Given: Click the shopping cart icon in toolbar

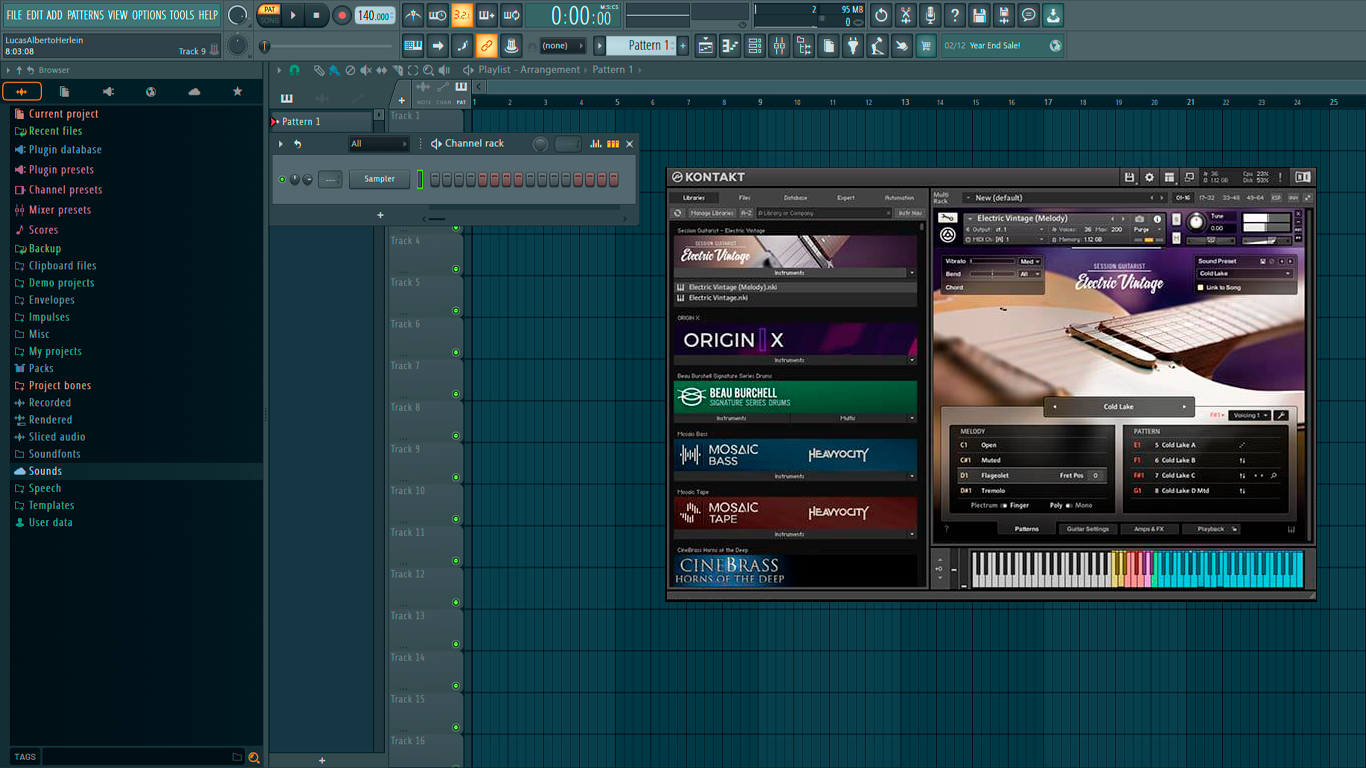Looking at the screenshot, I should 926,45.
